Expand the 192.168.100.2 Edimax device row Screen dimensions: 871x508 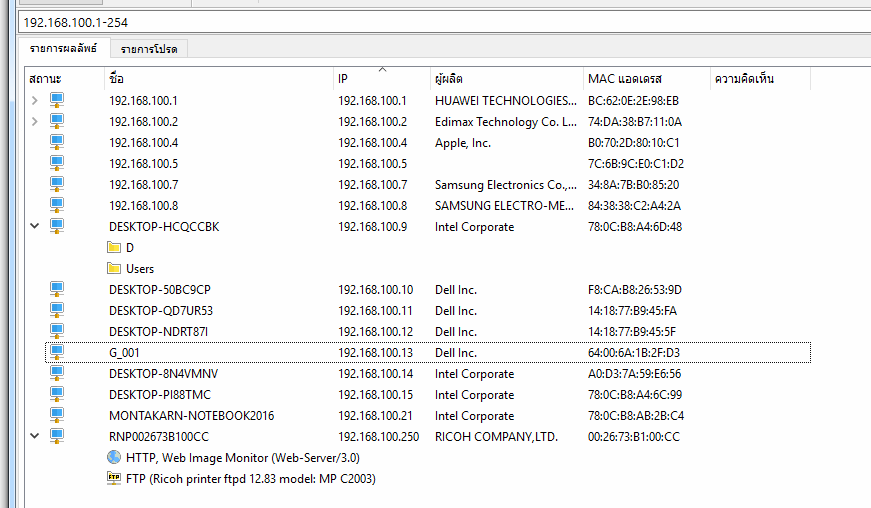coord(35,121)
